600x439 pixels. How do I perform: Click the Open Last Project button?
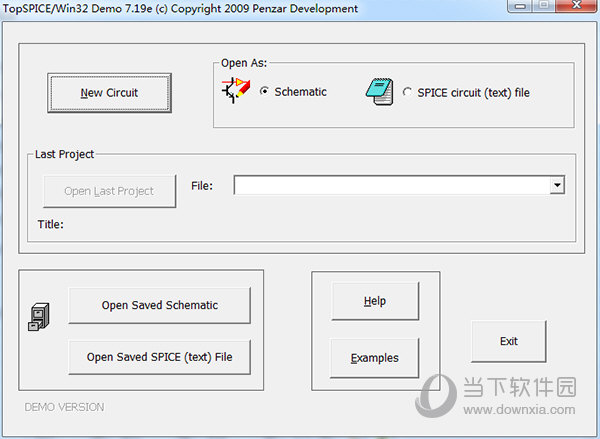pos(109,191)
